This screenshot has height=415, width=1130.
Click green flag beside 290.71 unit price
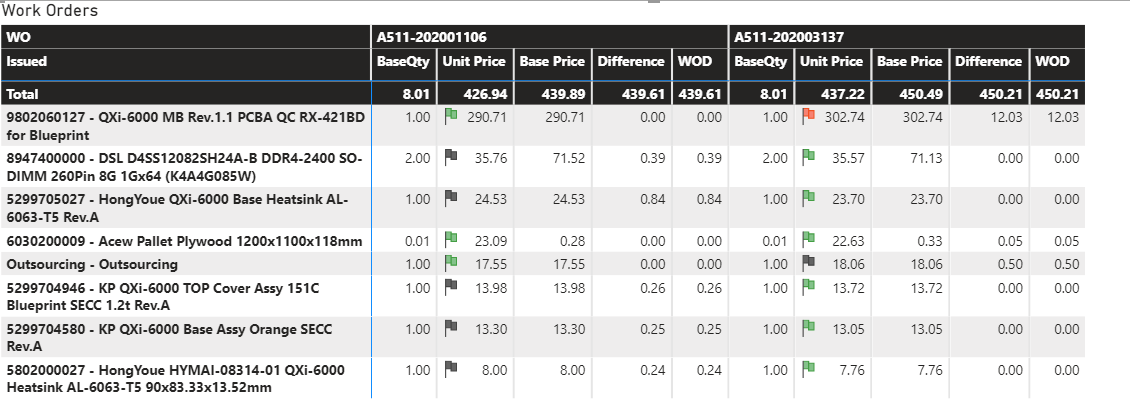click(x=451, y=115)
